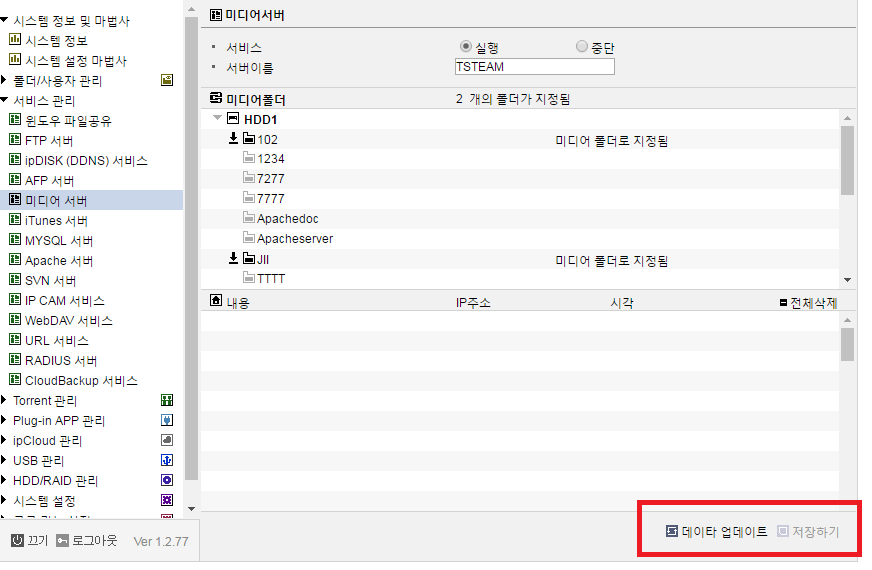Click the 폴더/사용자 관리 folder icon
The image size is (872, 570).
click(x=167, y=80)
